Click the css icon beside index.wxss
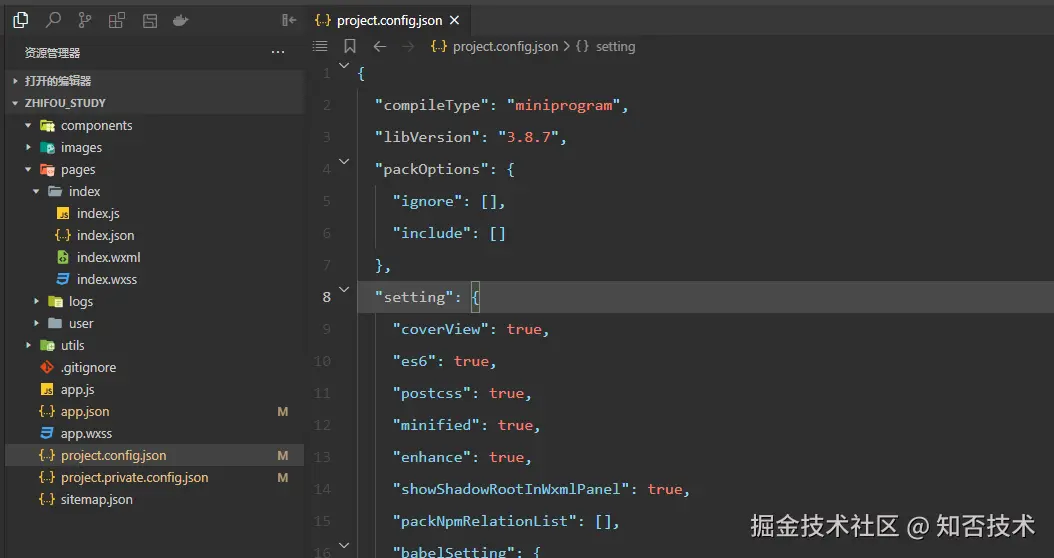Viewport: 1054px width, 558px height. pyautogui.click(x=63, y=279)
